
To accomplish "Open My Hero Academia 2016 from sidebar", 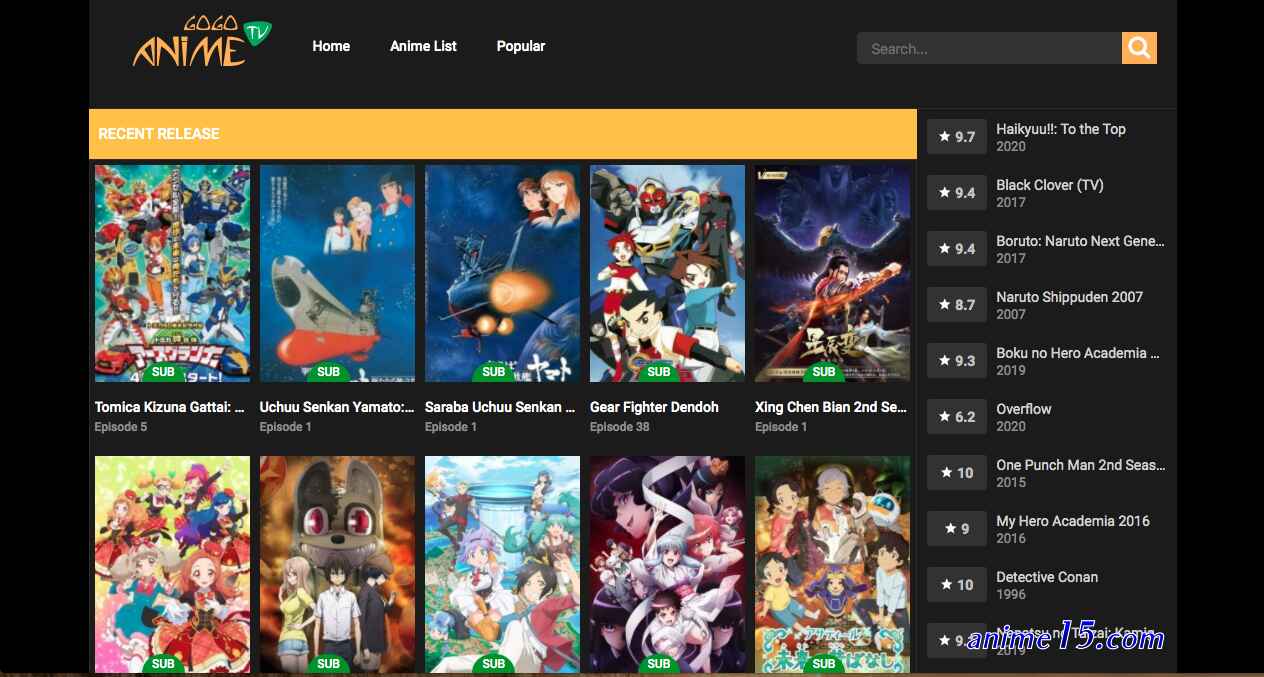I will 1073,521.
